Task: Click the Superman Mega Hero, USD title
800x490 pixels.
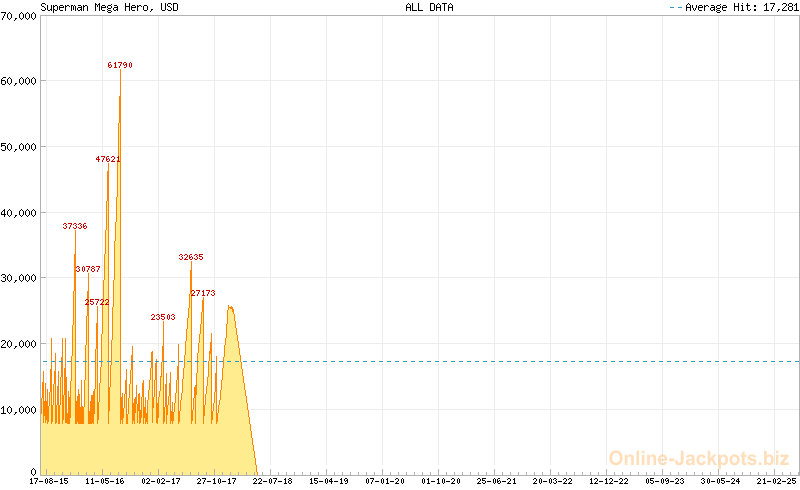Action: coord(95,7)
